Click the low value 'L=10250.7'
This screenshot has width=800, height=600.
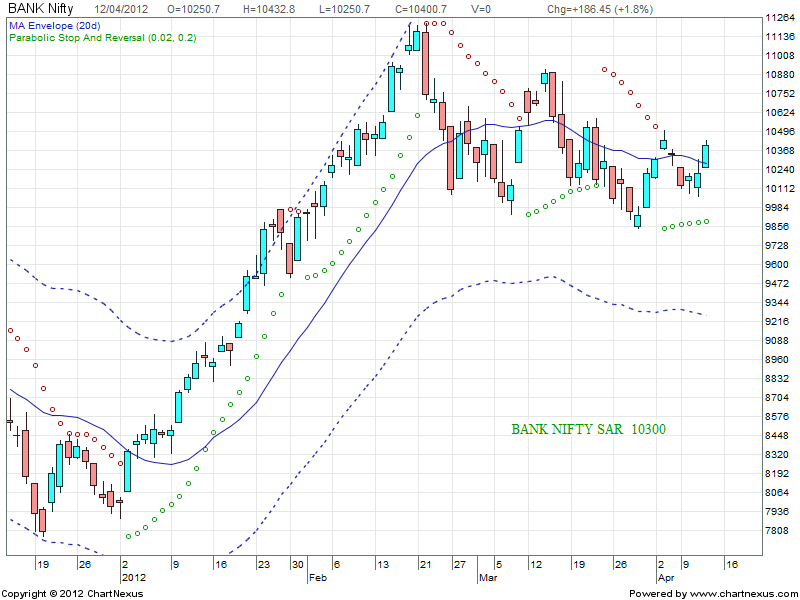[x=342, y=9]
